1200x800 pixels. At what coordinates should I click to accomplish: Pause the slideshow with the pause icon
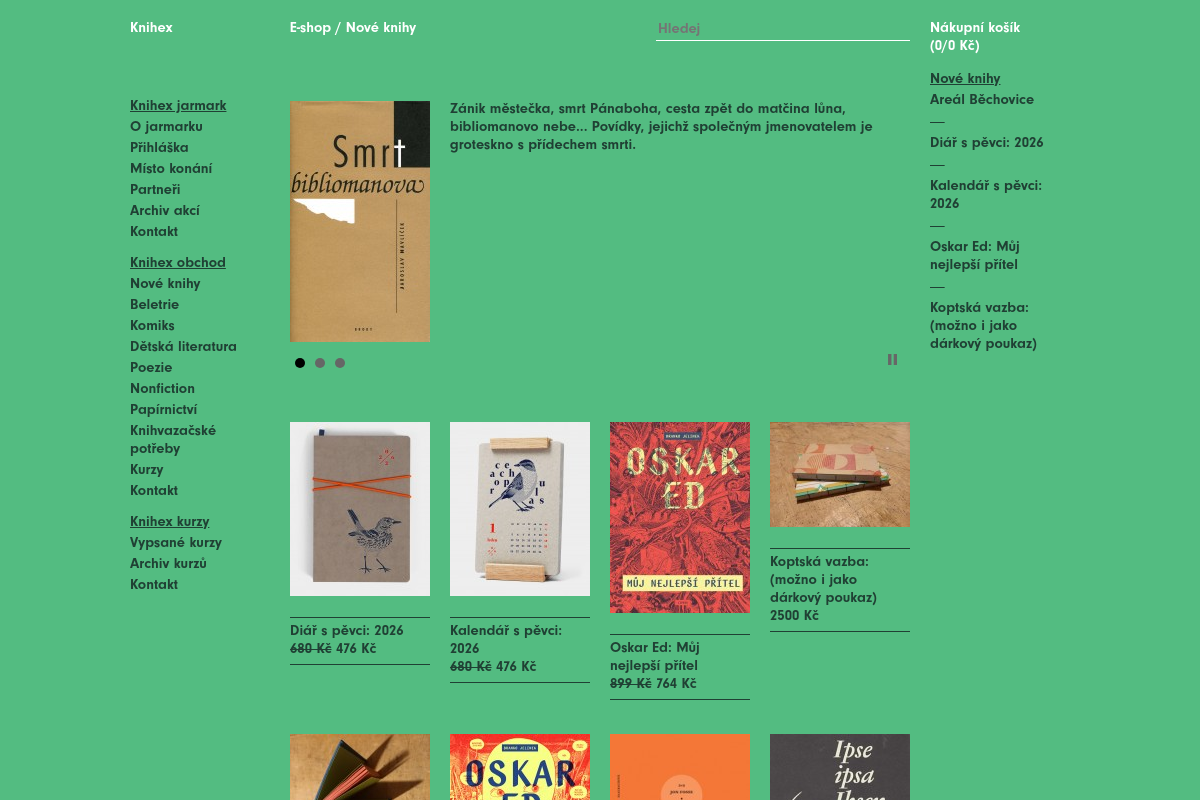pos(892,360)
